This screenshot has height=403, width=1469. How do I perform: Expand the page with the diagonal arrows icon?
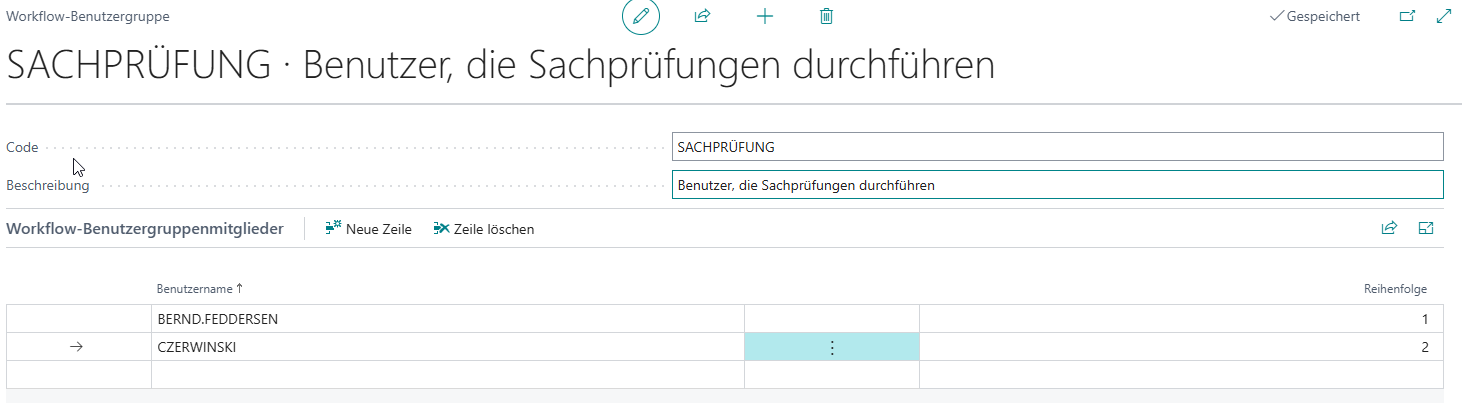click(x=1443, y=16)
